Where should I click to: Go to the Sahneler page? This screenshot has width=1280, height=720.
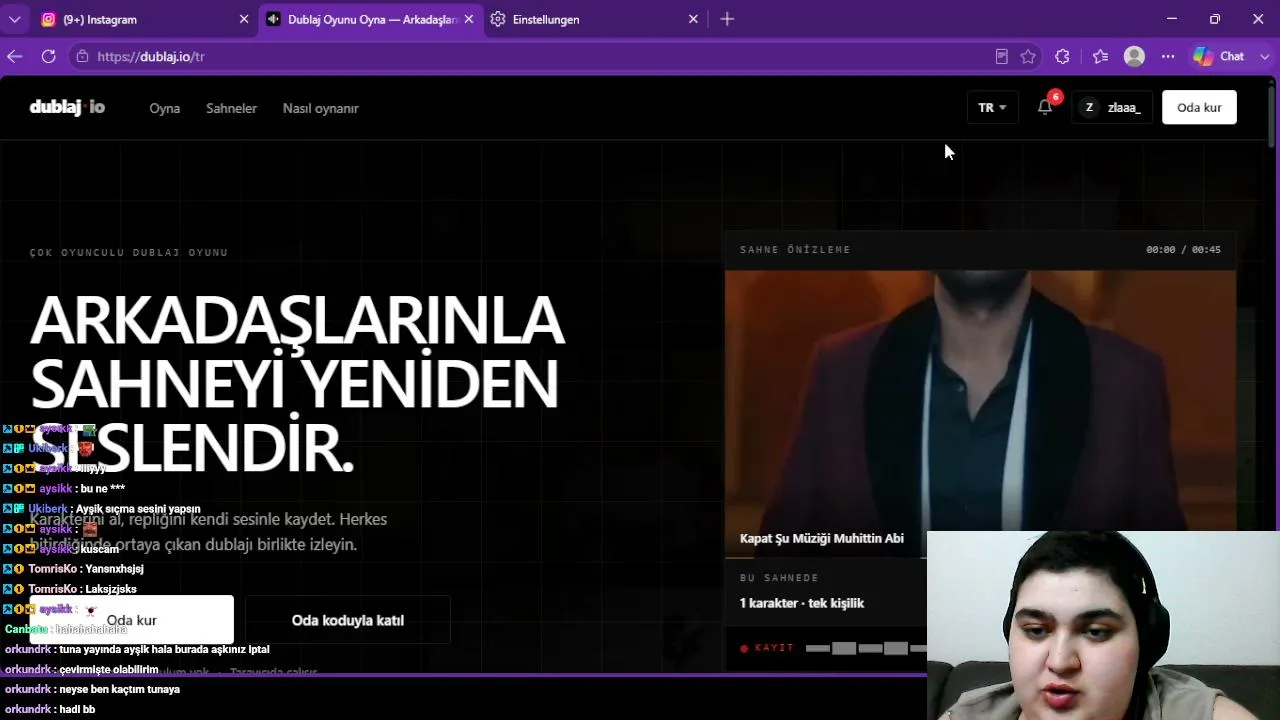pos(231,108)
